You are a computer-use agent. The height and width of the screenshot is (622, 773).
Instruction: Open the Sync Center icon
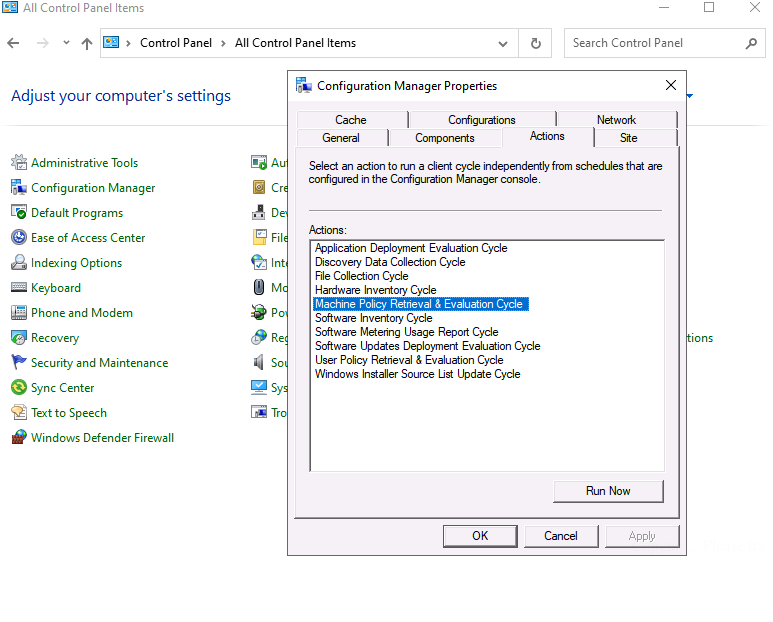point(19,388)
